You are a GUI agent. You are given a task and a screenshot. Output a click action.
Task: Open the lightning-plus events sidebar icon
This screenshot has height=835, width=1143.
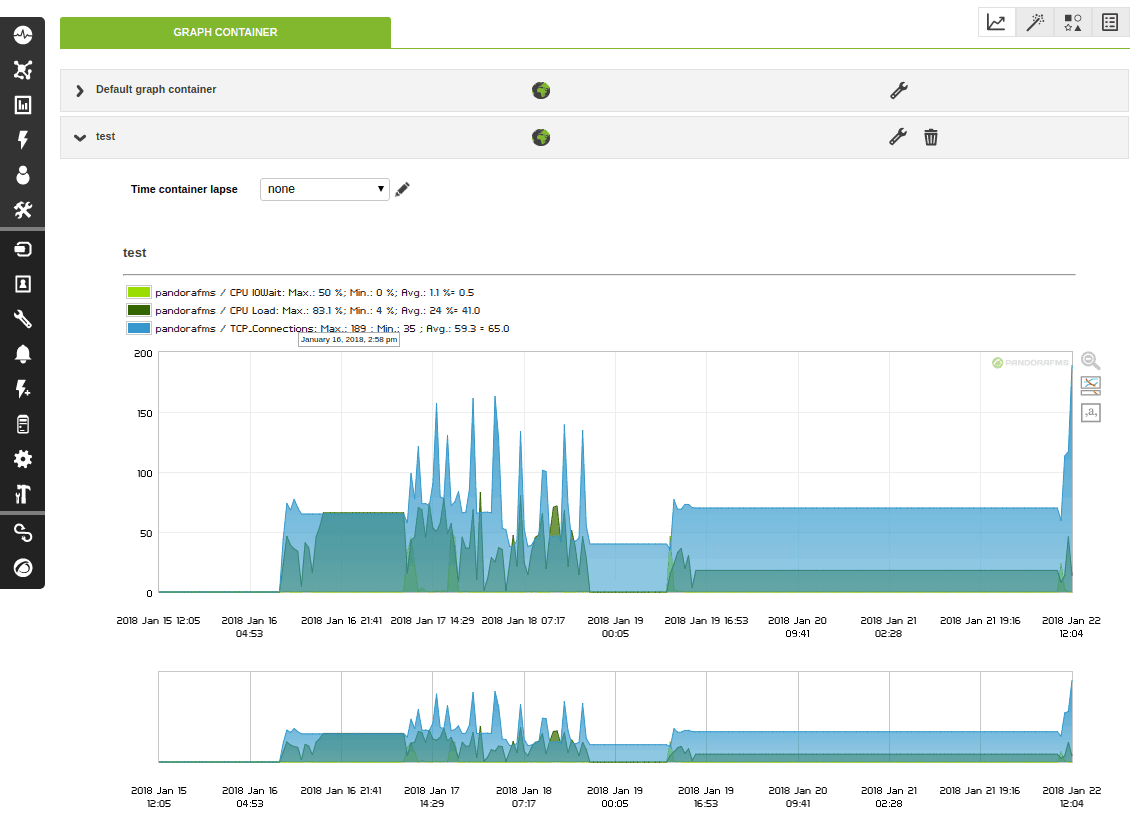click(23, 389)
